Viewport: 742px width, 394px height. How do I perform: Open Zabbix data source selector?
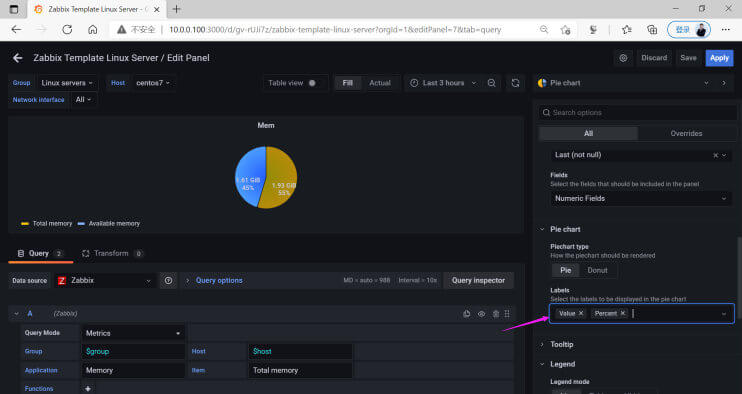[x=105, y=280]
